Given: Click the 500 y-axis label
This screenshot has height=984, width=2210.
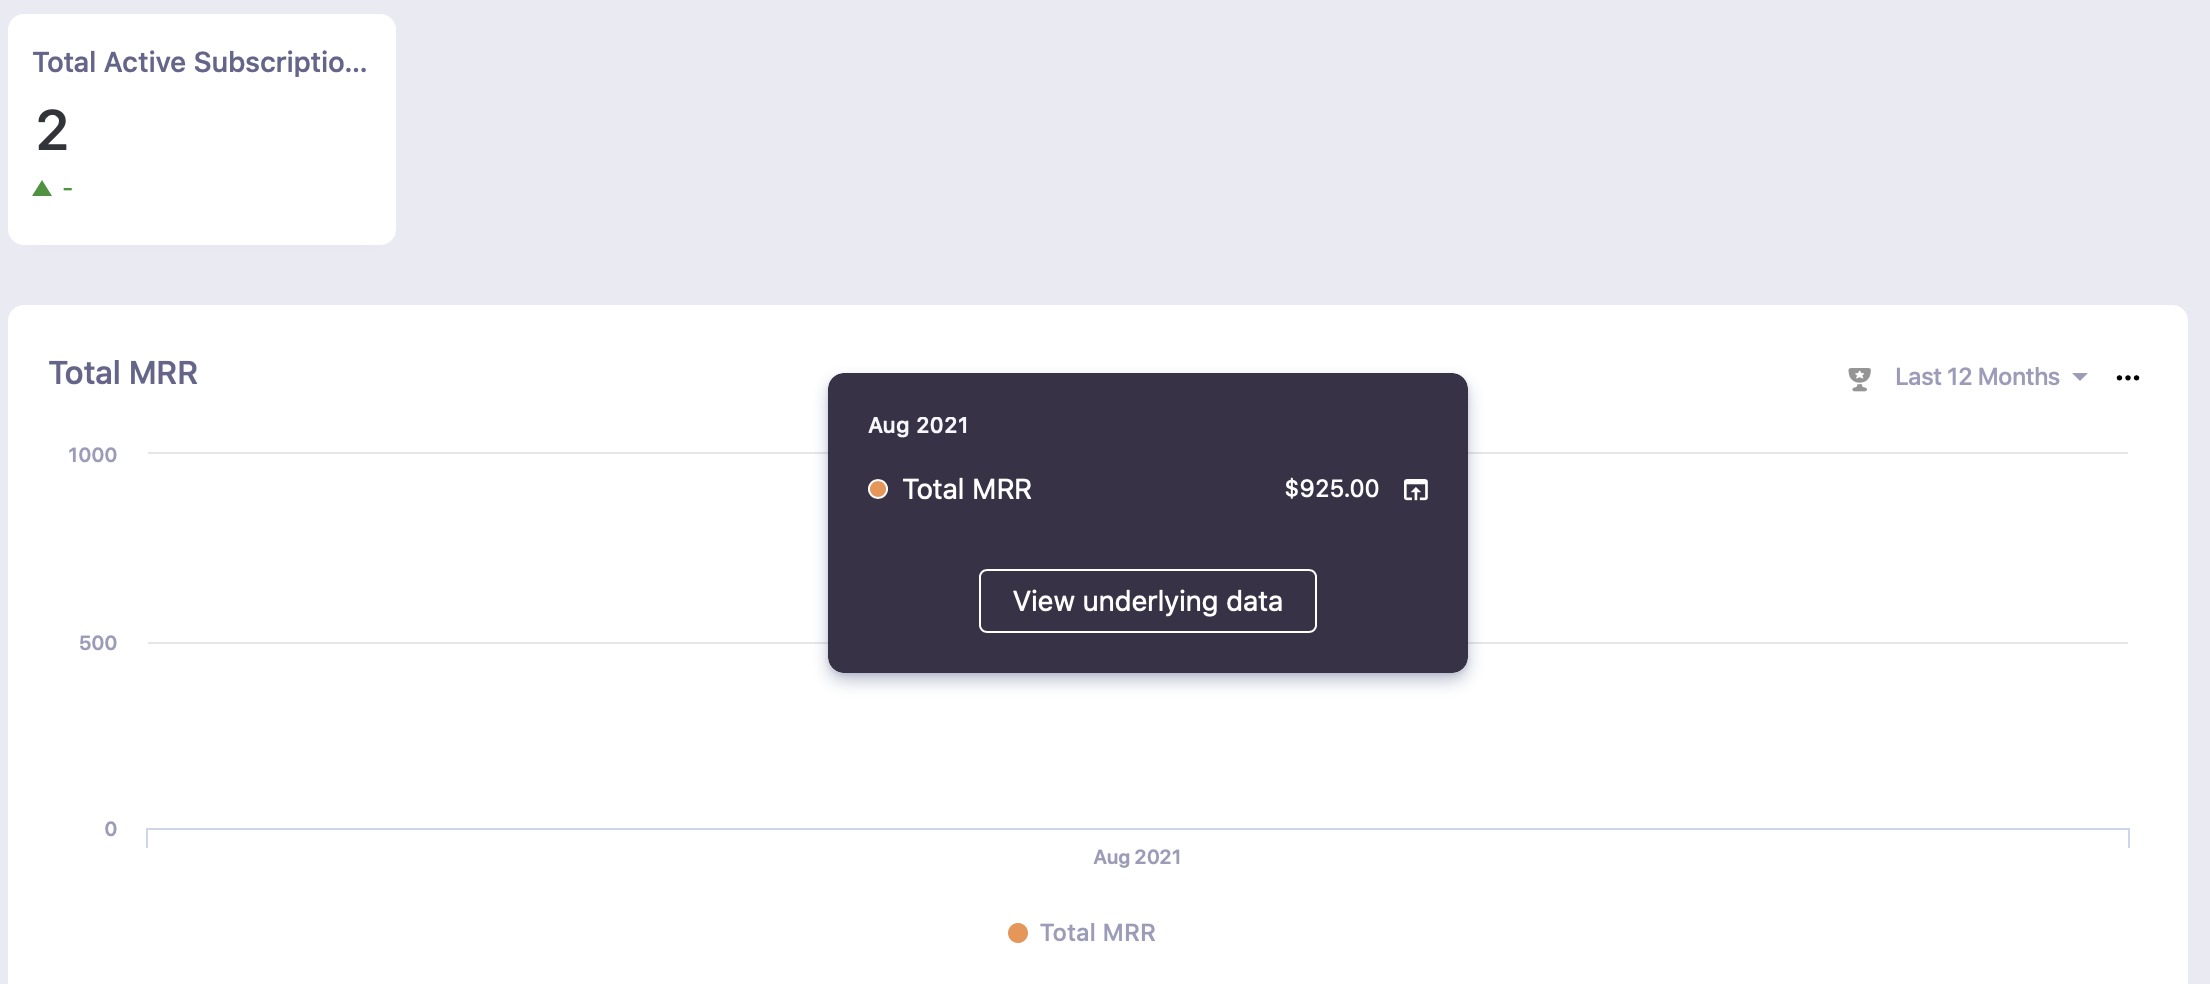Looking at the screenshot, I should click(98, 643).
